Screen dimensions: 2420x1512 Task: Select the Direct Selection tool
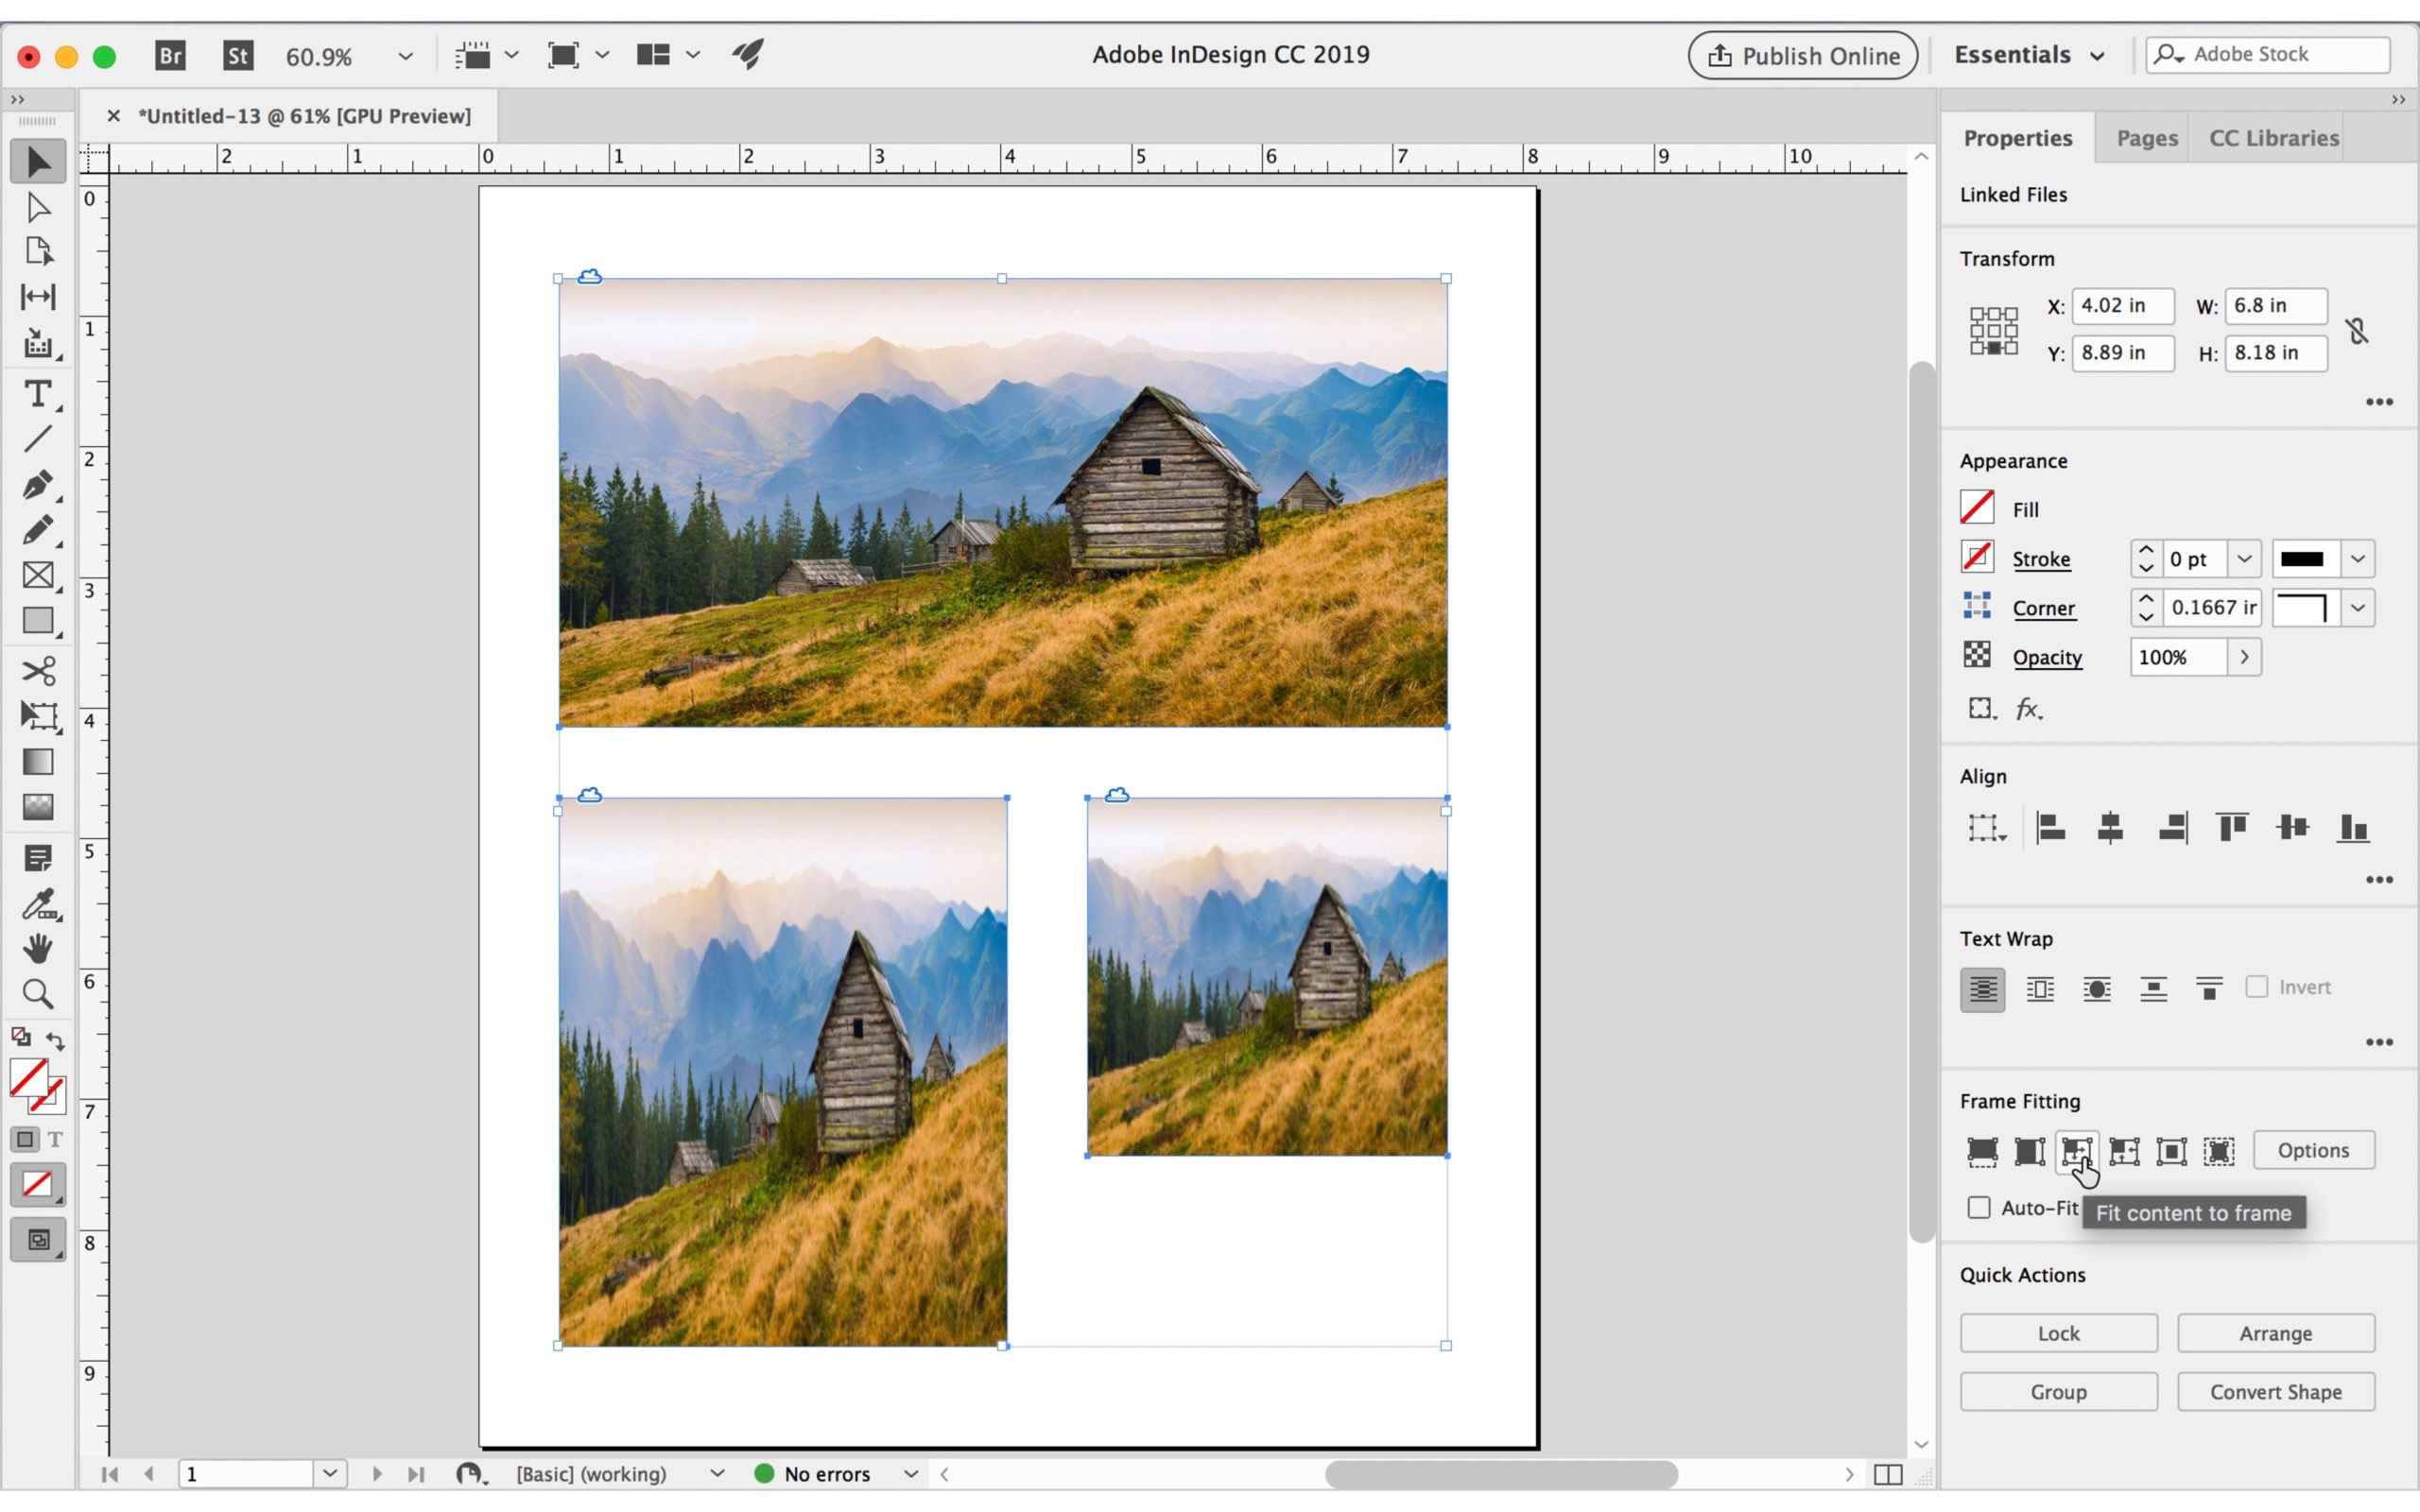[38, 207]
